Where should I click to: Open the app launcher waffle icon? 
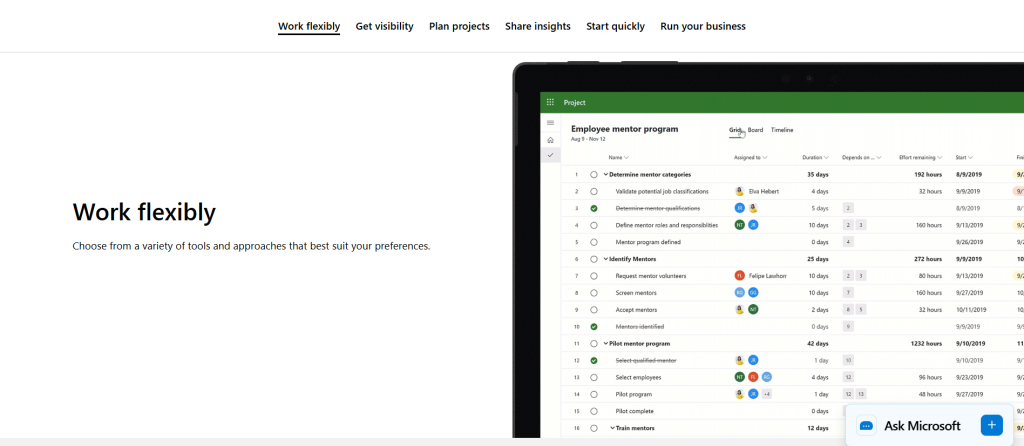[x=550, y=102]
